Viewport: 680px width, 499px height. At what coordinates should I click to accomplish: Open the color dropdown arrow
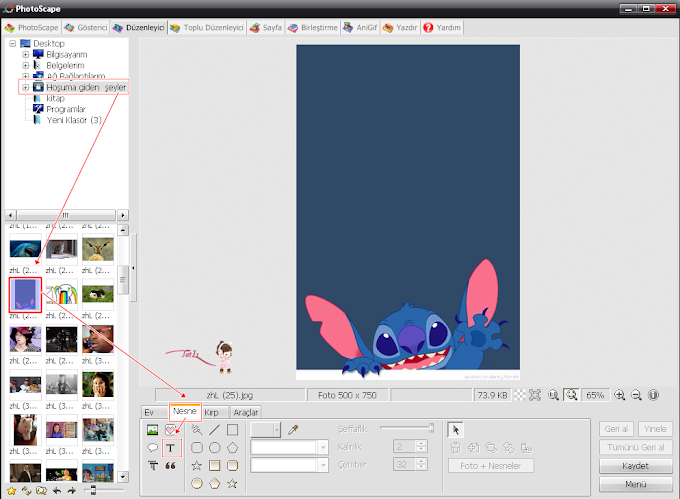point(276,430)
